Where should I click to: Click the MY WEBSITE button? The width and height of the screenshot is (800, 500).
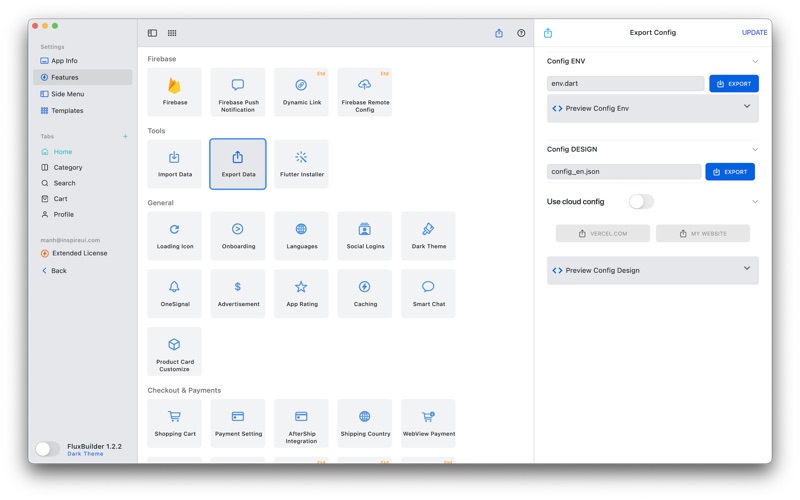click(703, 234)
